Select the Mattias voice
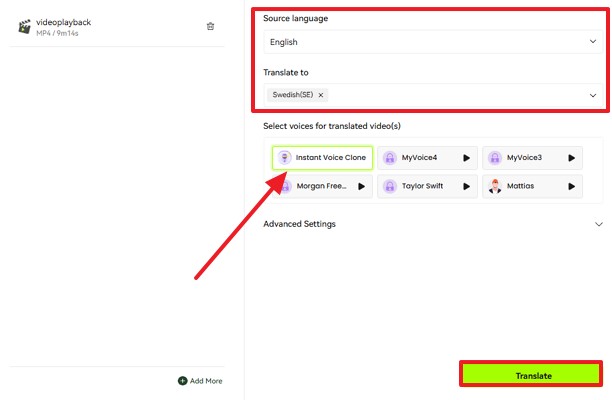The image size is (612, 400). (532, 186)
